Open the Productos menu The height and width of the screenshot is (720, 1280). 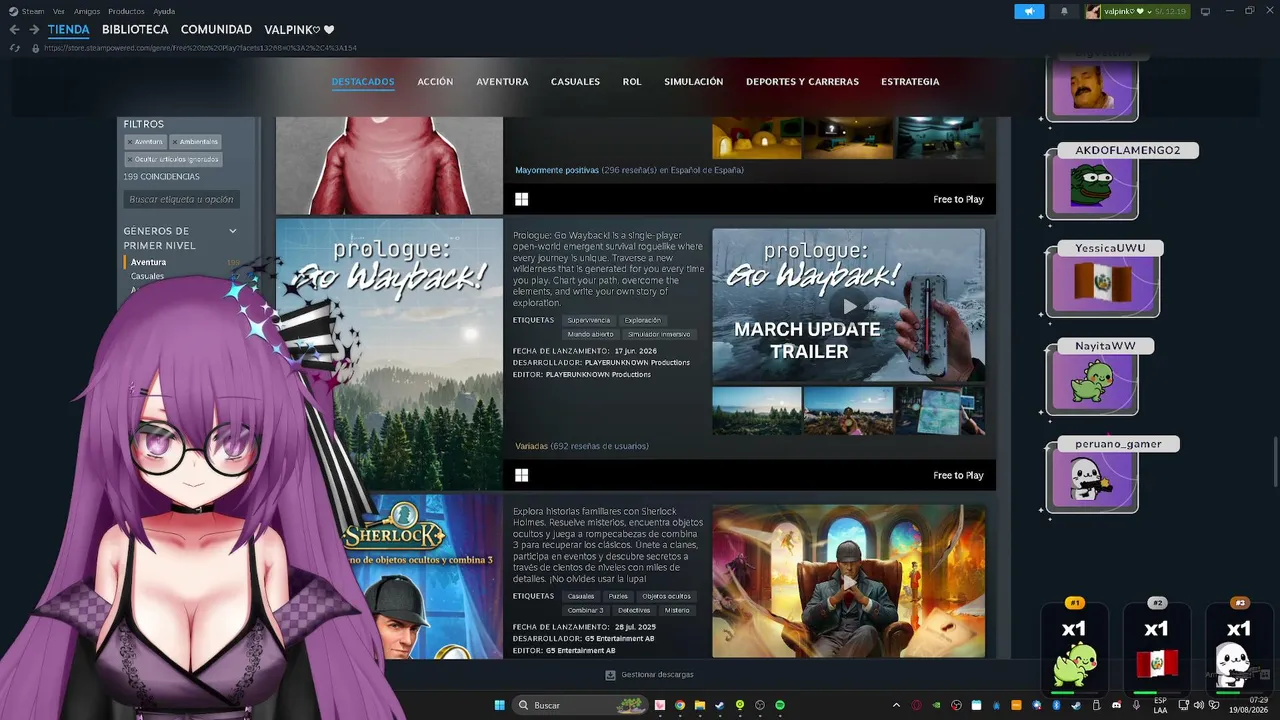click(126, 11)
